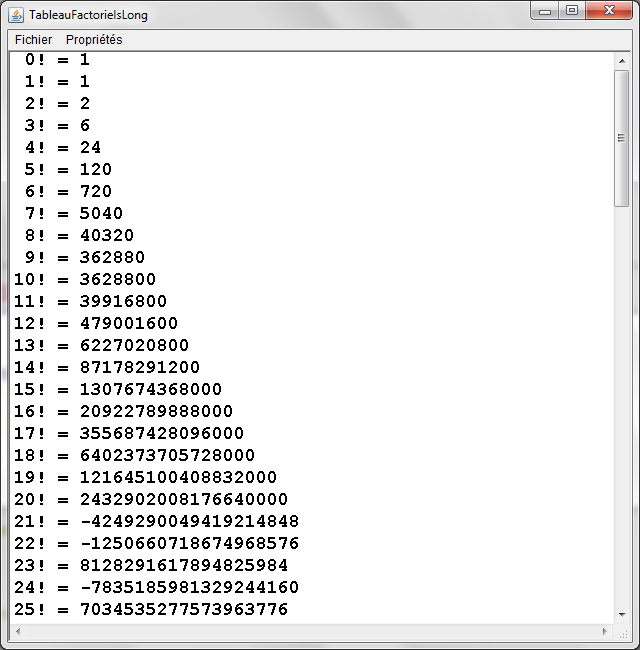The height and width of the screenshot is (650, 640).
Task: Minimize the TableauFactorielsLong window
Action: click(546, 12)
